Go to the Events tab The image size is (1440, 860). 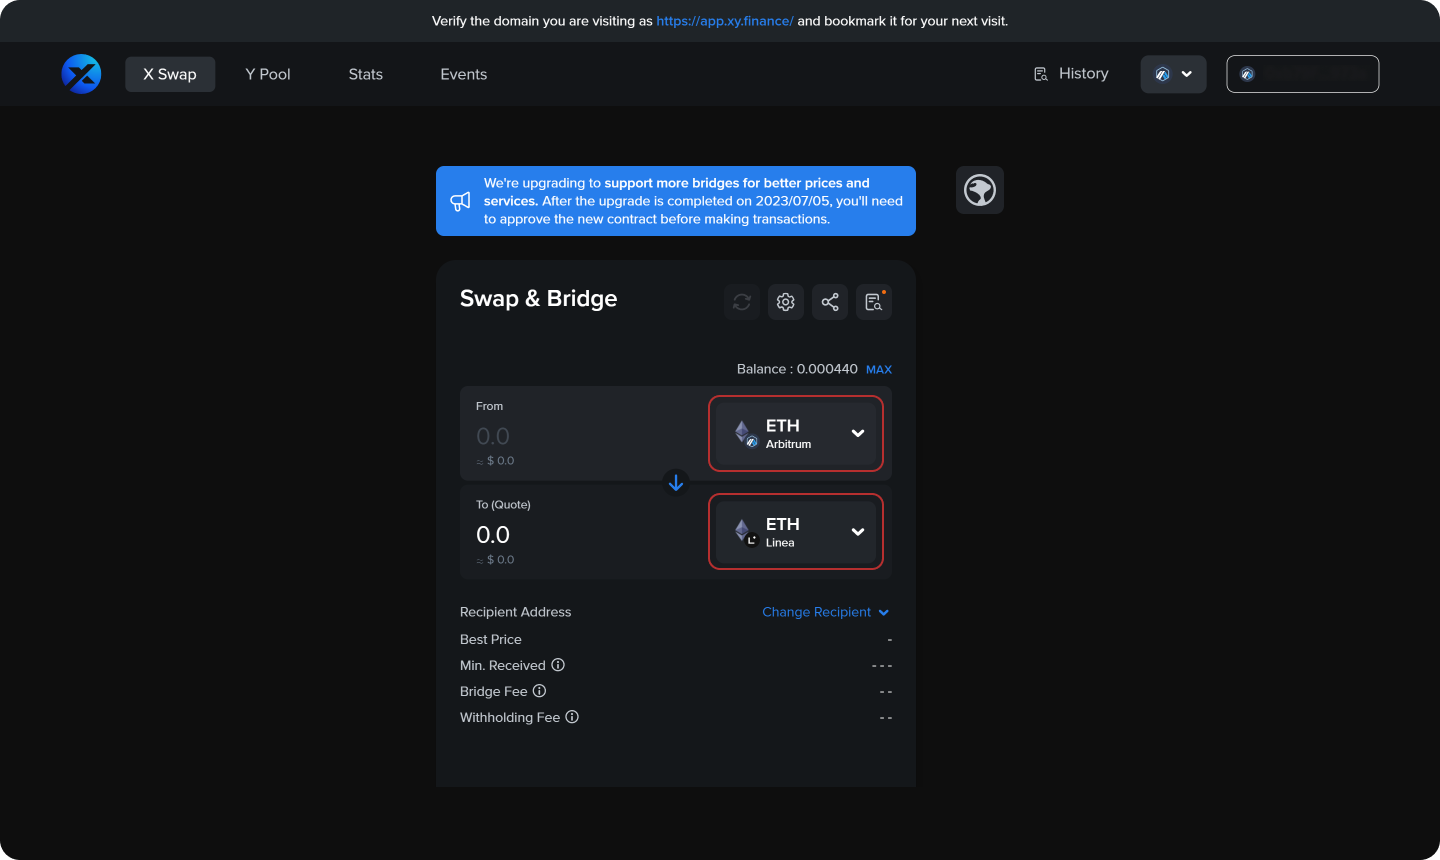click(464, 74)
